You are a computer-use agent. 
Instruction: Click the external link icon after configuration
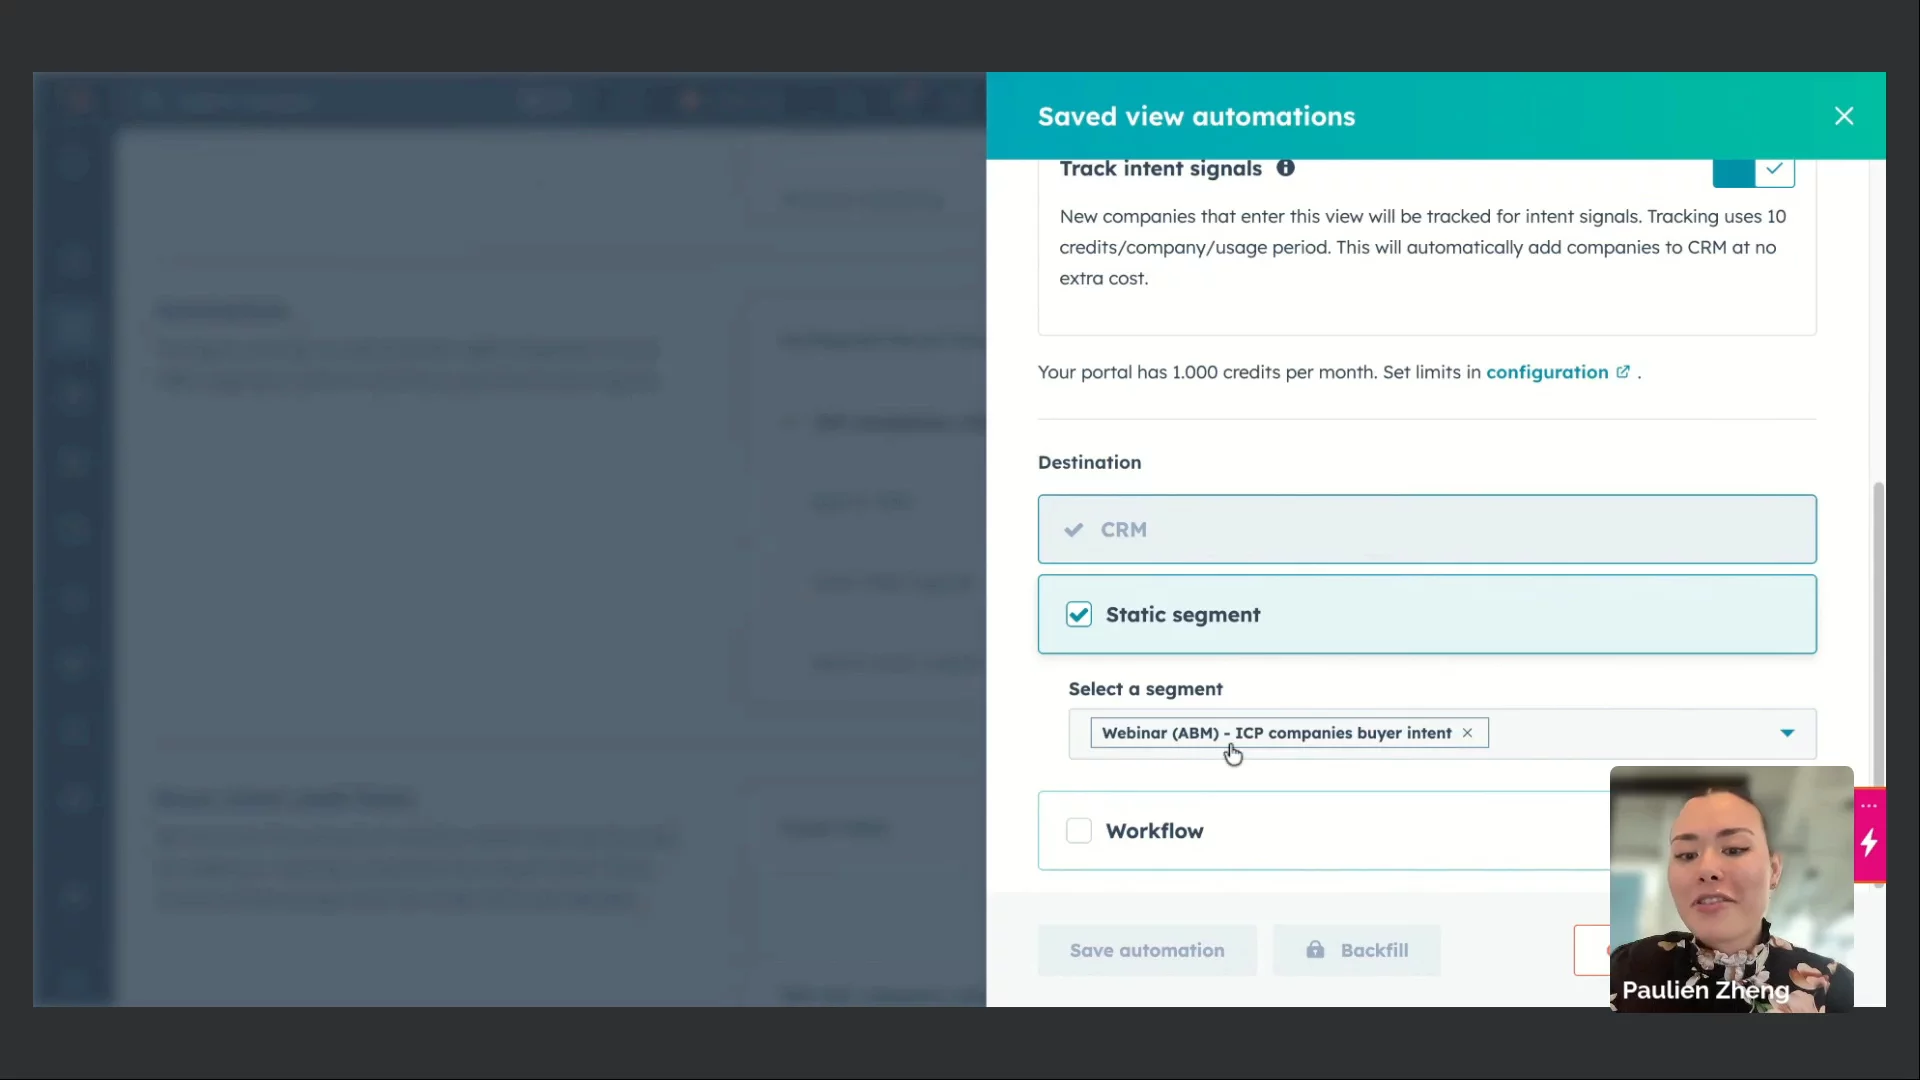(x=1623, y=372)
